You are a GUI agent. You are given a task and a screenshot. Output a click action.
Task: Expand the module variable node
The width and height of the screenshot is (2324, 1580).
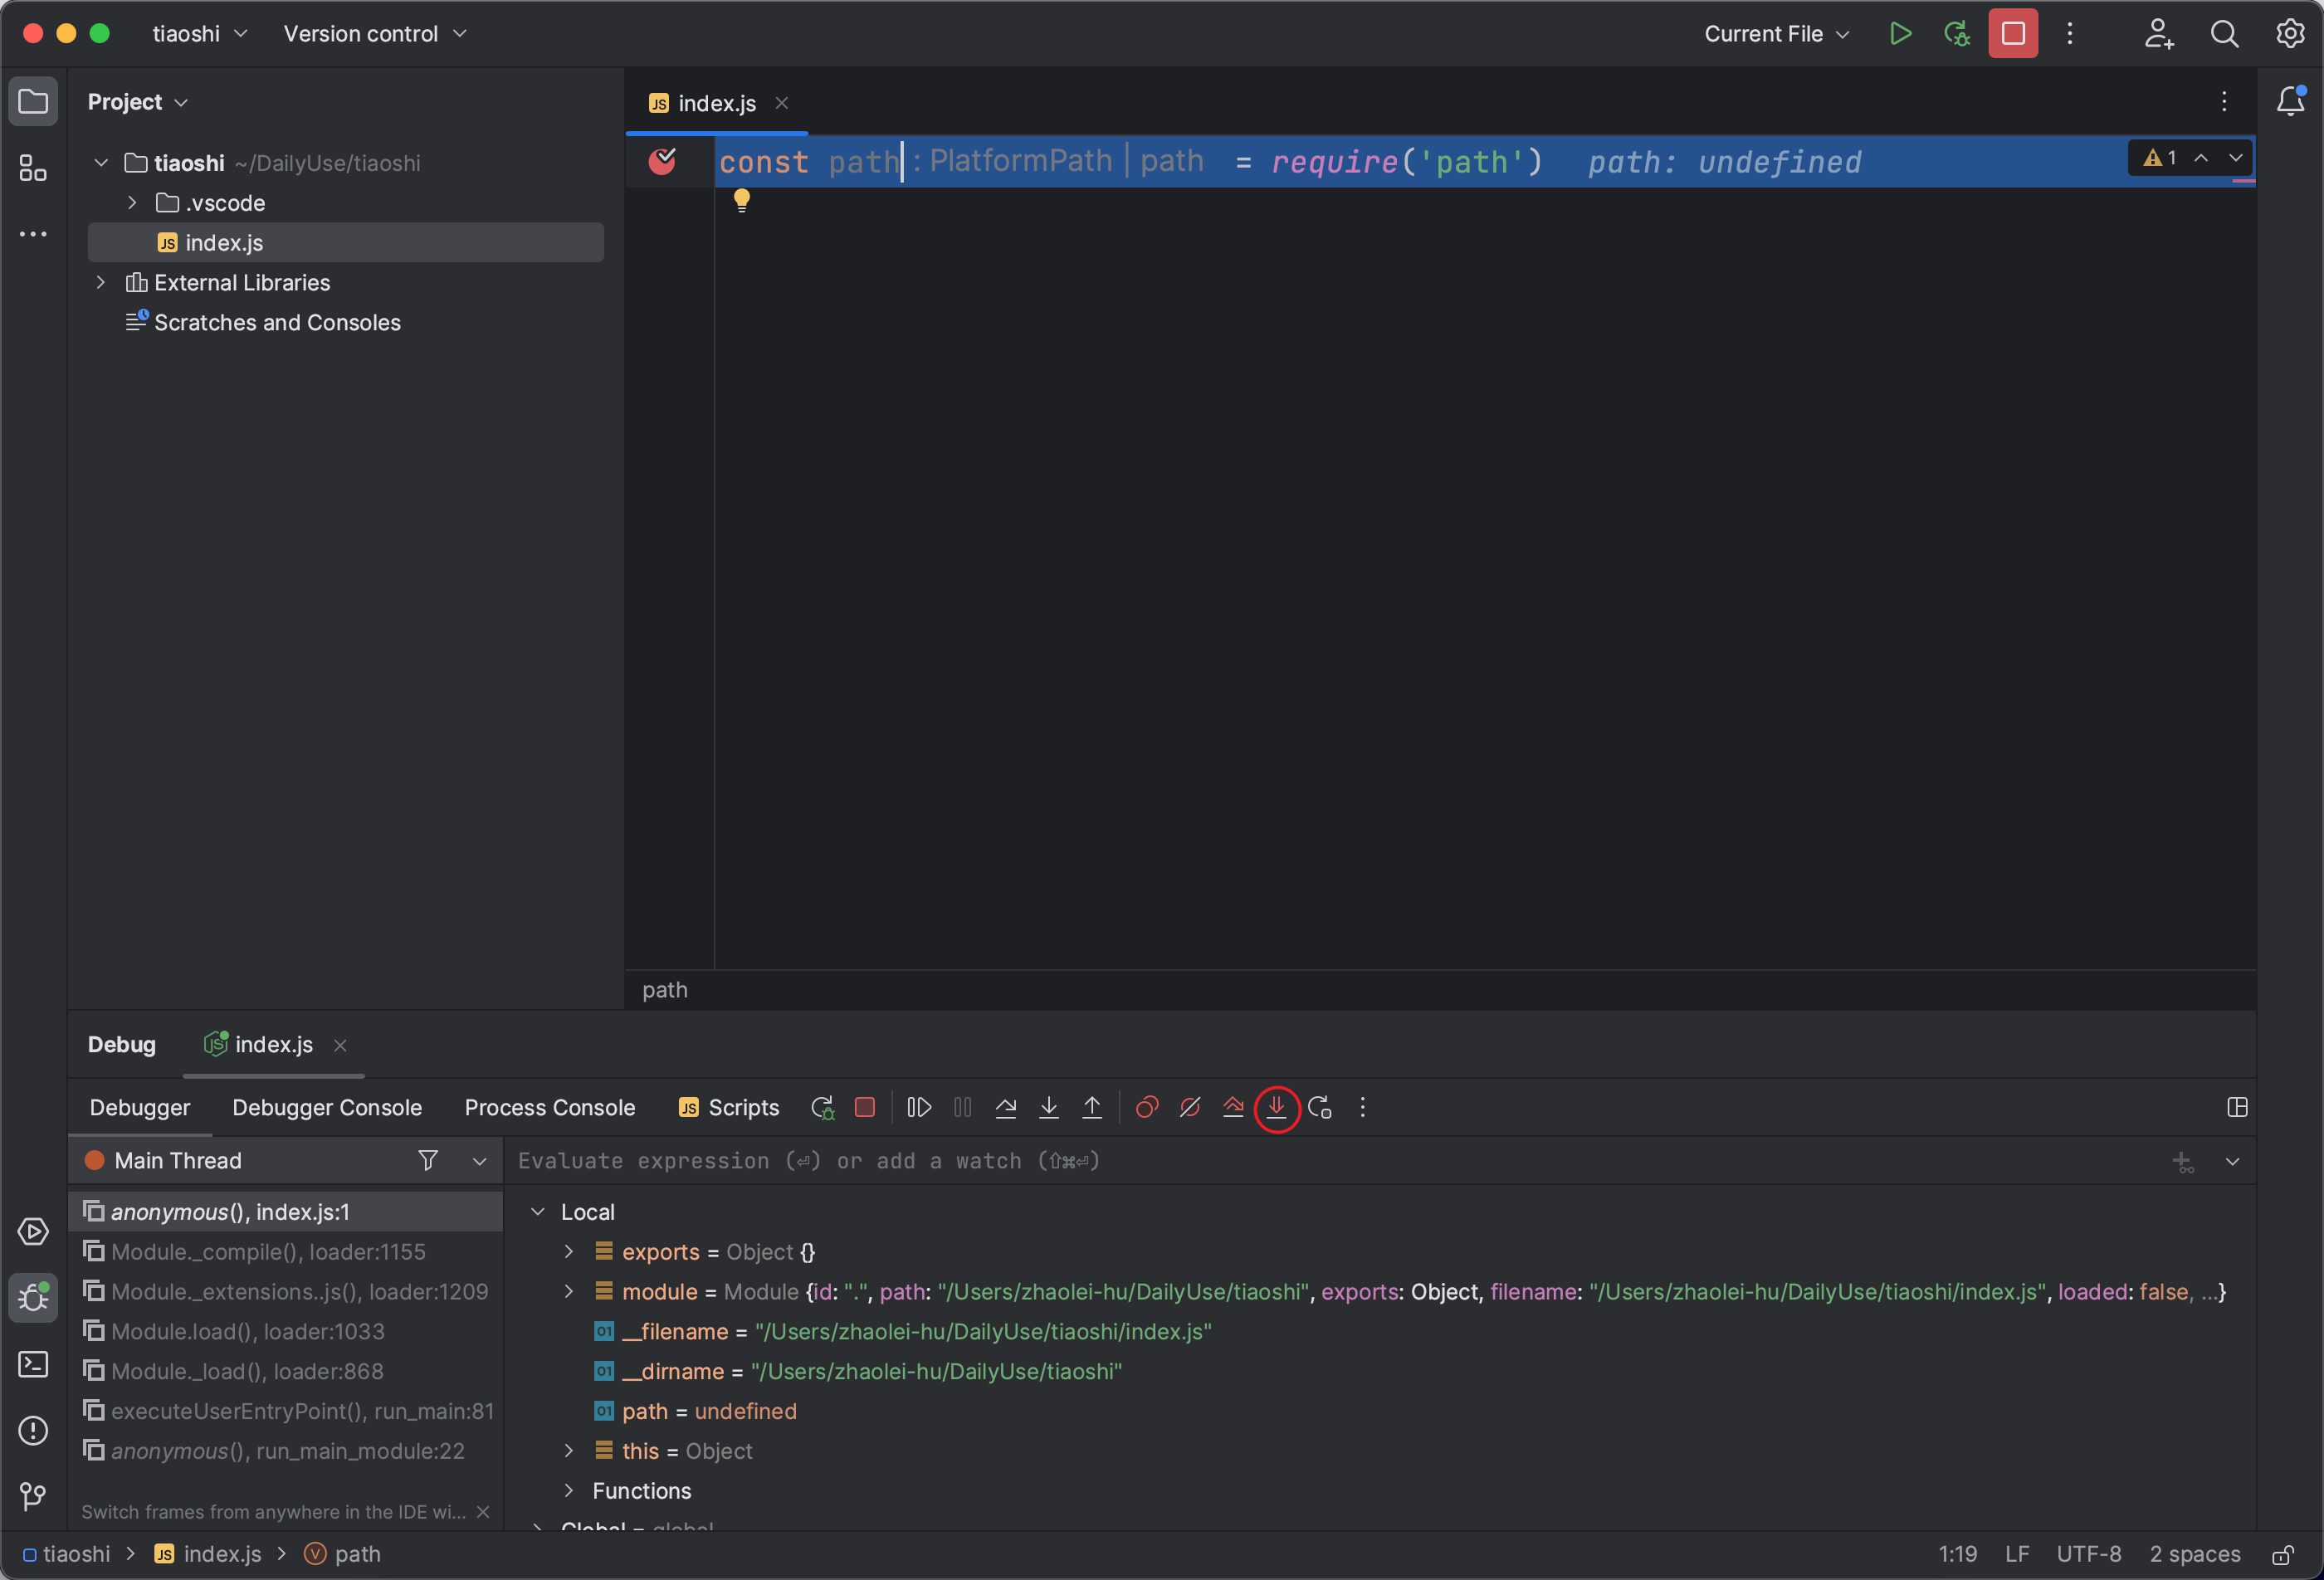(569, 1292)
